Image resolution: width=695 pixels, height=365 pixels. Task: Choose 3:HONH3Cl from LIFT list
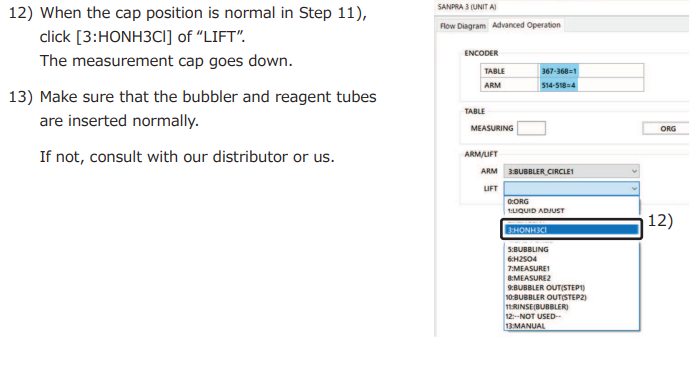pos(571,230)
